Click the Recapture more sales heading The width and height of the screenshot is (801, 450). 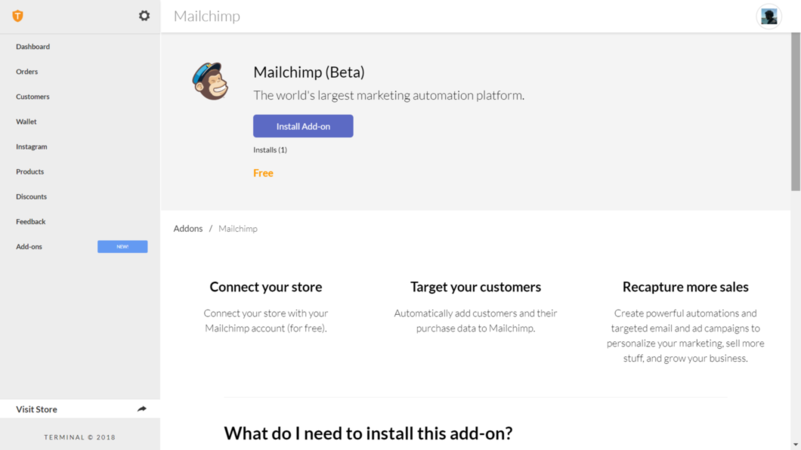coord(686,287)
